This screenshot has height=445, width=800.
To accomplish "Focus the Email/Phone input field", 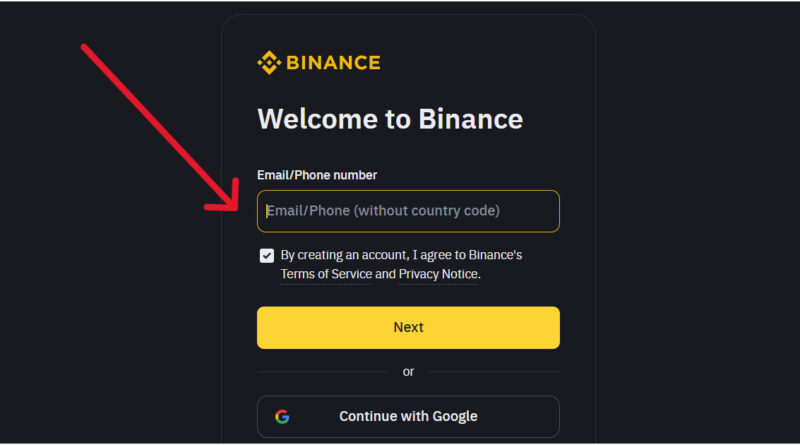I will (408, 211).
